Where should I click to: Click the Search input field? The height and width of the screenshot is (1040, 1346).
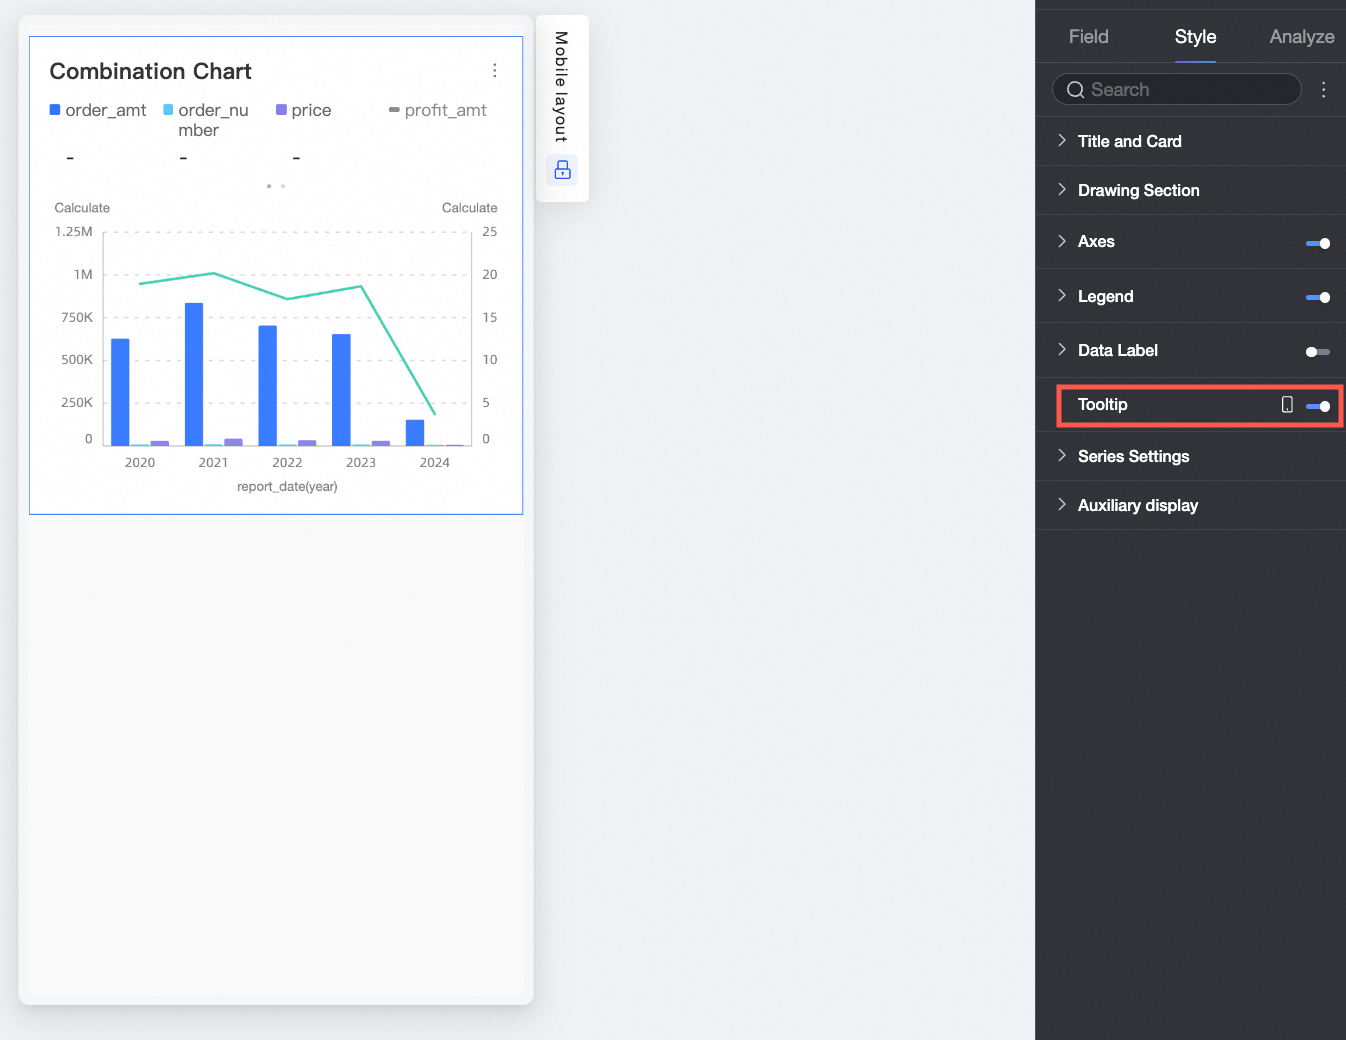[x=1176, y=90]
